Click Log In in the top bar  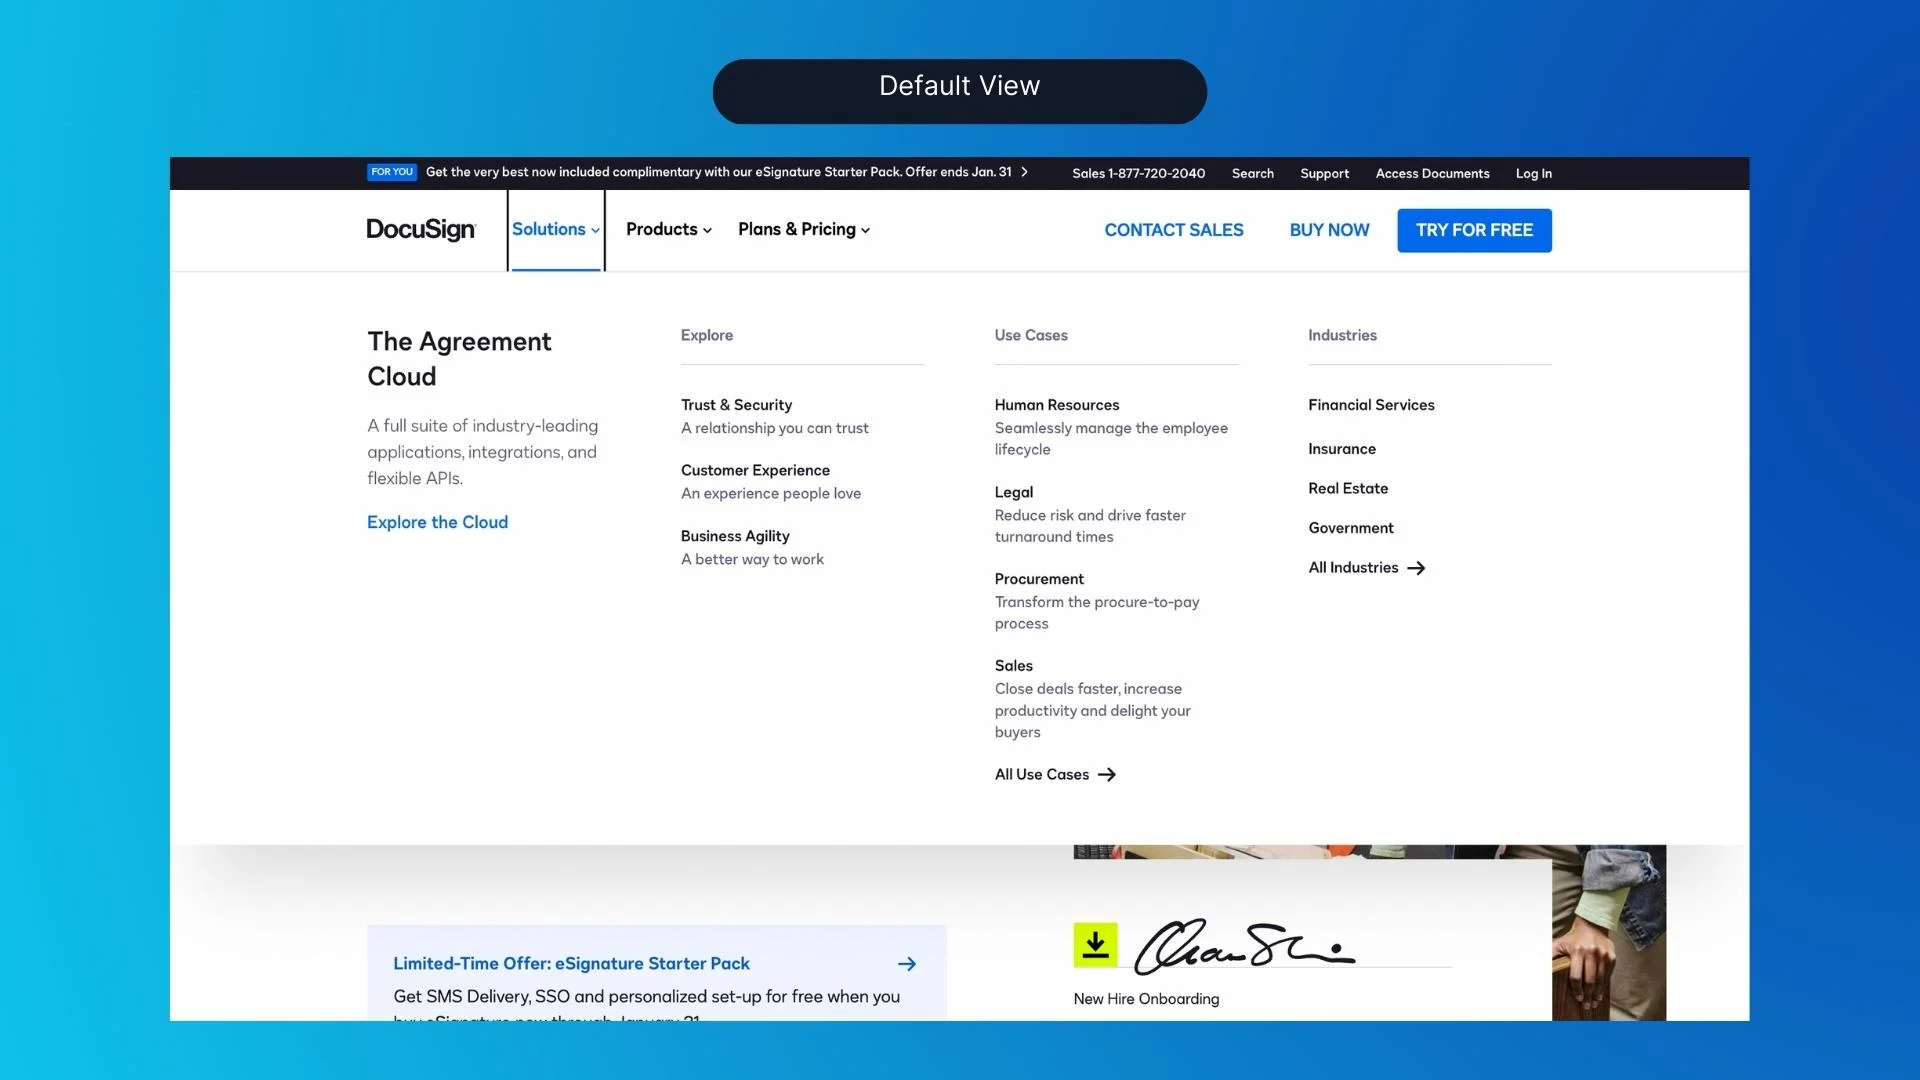click(x=1534, y=173)
